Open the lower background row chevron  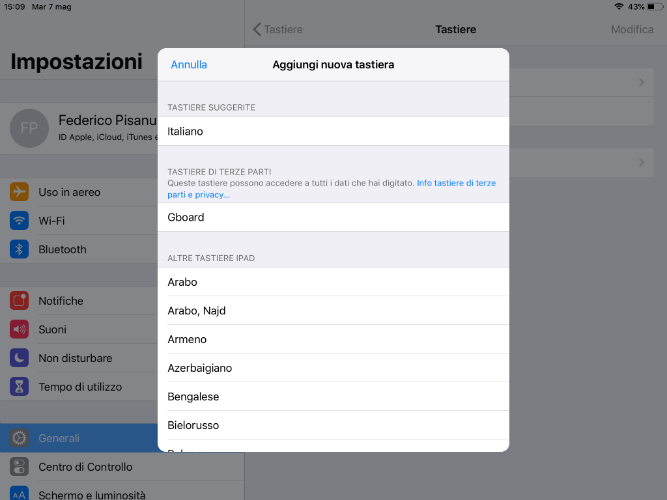click(641, 163)
